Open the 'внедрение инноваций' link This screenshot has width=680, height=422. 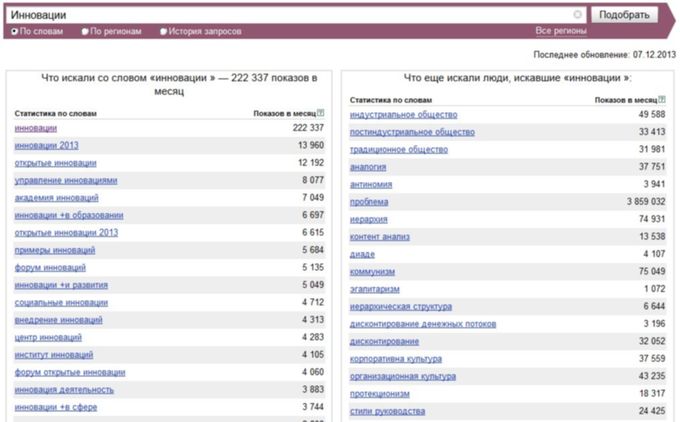click(x=59, y=320)
